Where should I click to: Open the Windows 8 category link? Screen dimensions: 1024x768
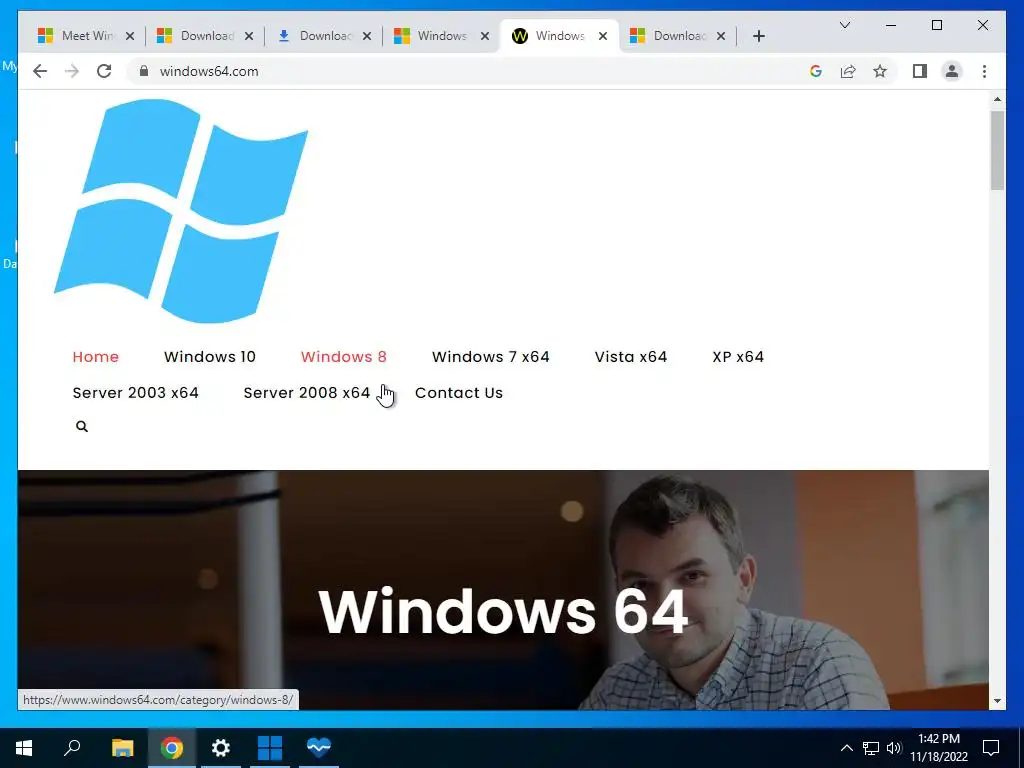344,357
